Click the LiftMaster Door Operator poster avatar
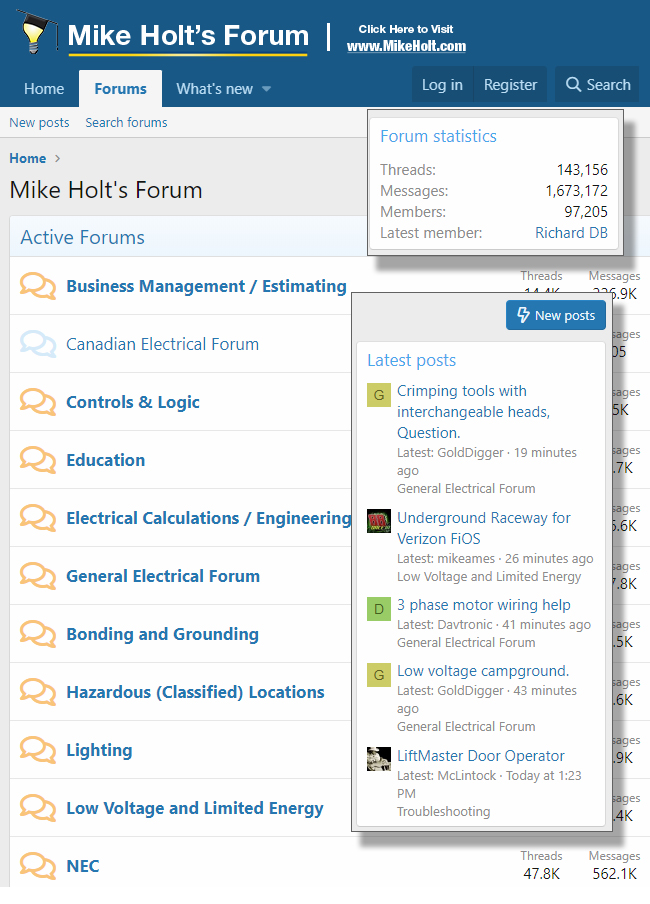Image resolution: width=650 pixels, height=904 pixels. point(379,759)
